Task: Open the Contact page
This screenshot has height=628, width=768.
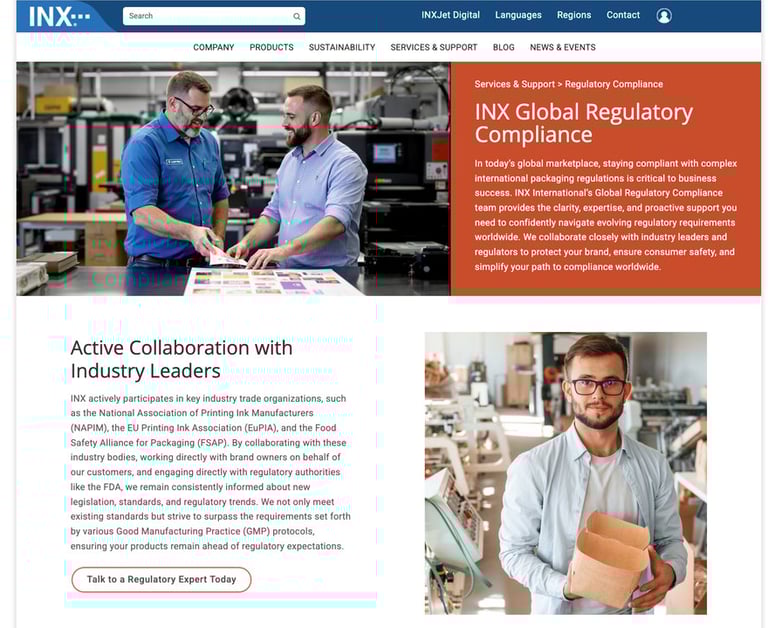Action: [x=623, y=15]
